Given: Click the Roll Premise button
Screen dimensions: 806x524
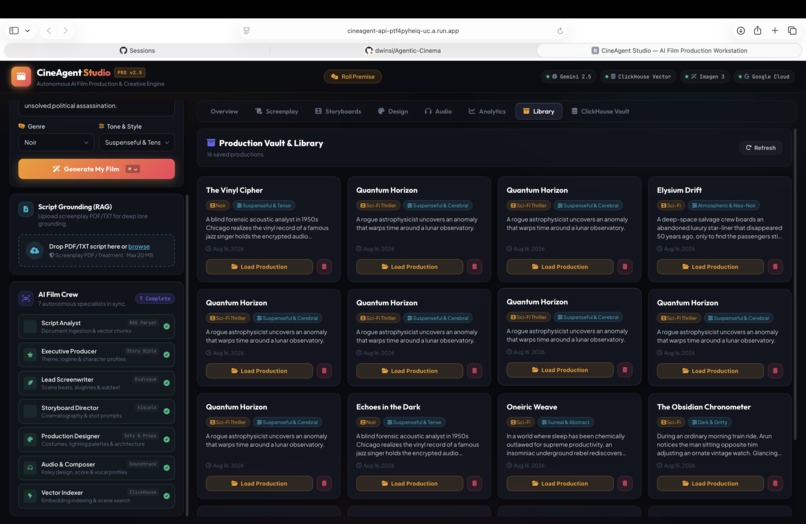Looking at the screenshot, I should pyautogui.click(x=353, y=77).
